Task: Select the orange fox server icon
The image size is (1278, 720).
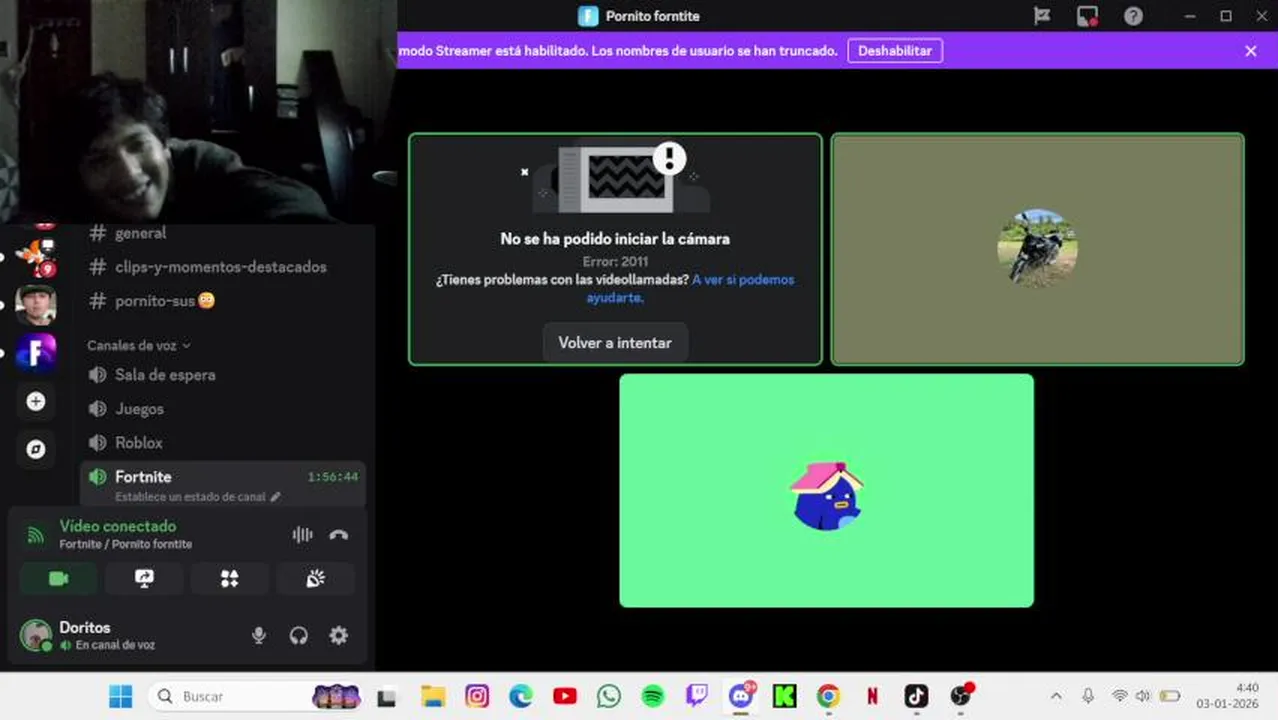Action: pyautogui.click(x=36, y=258)
